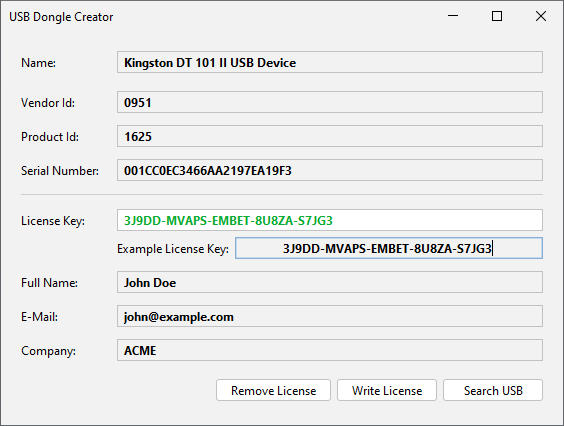The image size is (564, 426).
Task: Click the 'Company:' label
Action: click(x=49, y=351)
